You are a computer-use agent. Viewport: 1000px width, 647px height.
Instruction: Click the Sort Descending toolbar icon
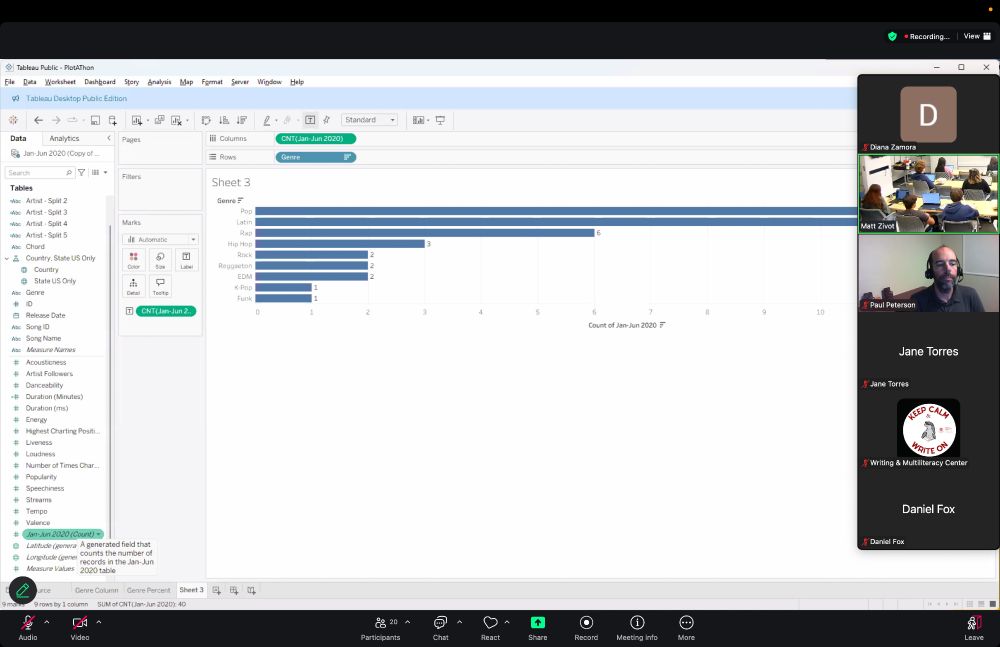(242, 120)
